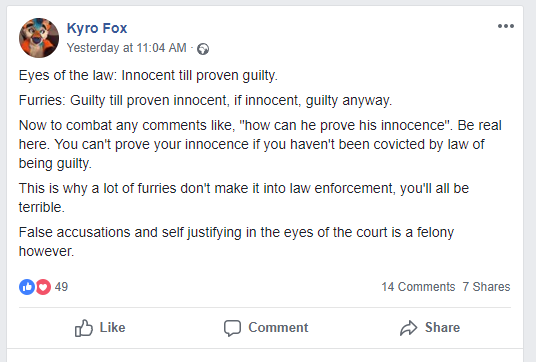Click the blue thumbs-up reaction icon
The height and width of the screenshot is (362, 536).
coord(27,287)
